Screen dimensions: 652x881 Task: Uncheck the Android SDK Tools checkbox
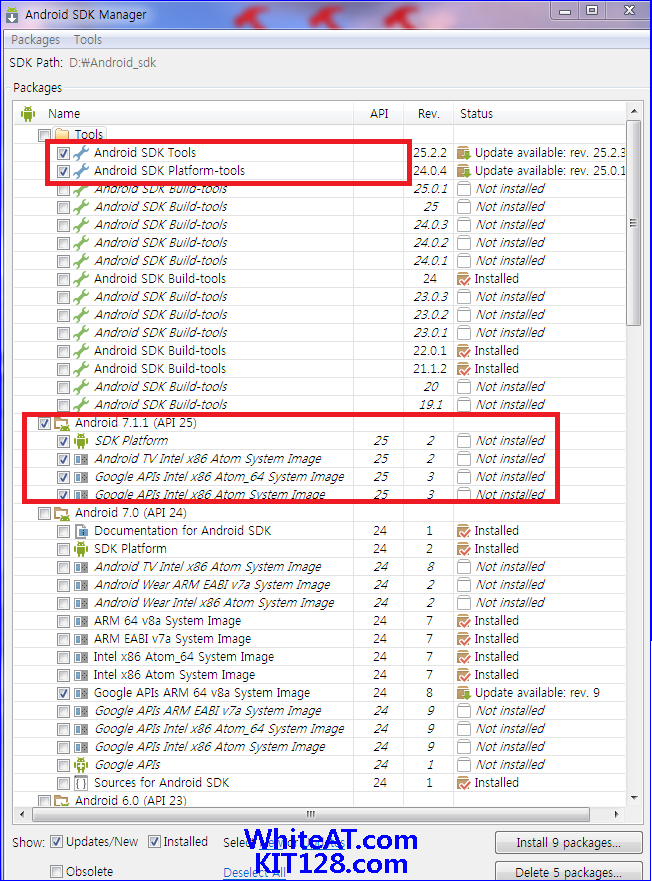(x=64, y=153)
